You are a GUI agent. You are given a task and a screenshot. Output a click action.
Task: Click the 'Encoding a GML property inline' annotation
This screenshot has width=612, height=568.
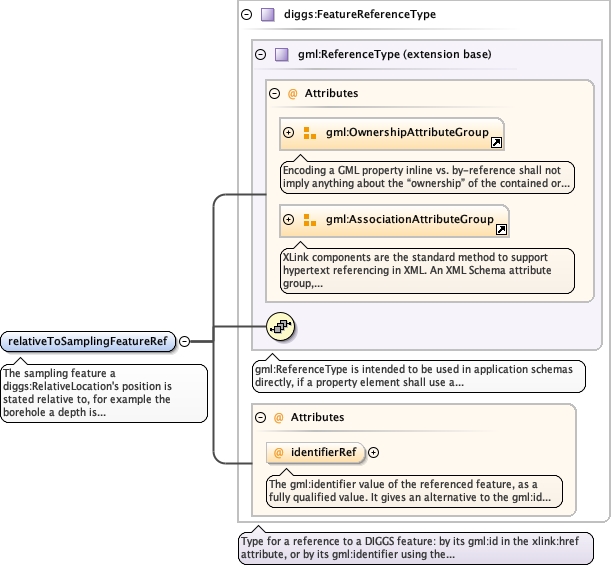427,177
